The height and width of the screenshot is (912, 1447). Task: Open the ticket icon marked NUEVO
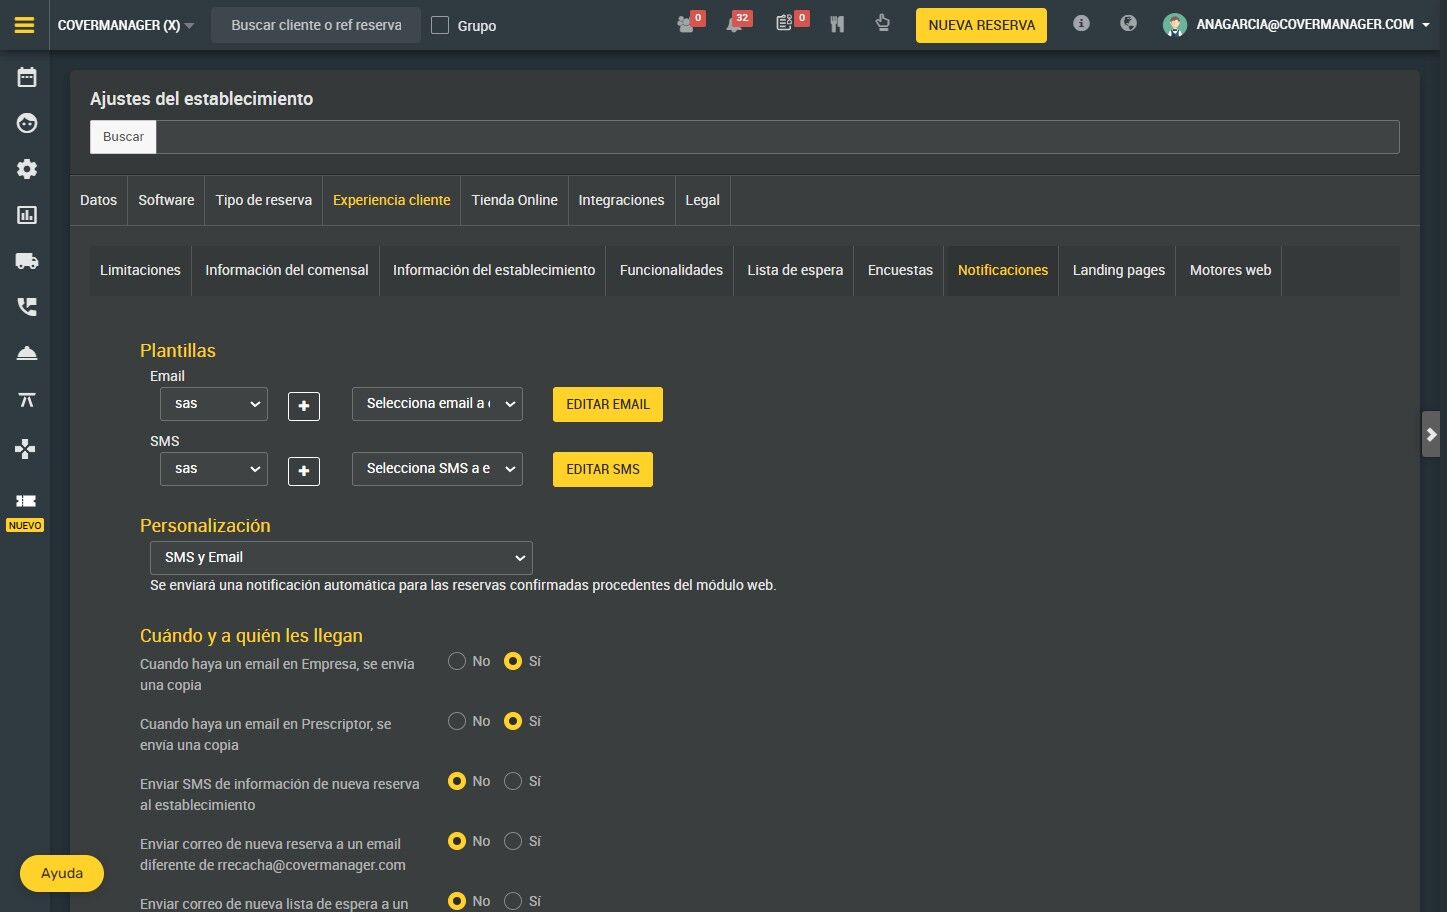(26, 501)
